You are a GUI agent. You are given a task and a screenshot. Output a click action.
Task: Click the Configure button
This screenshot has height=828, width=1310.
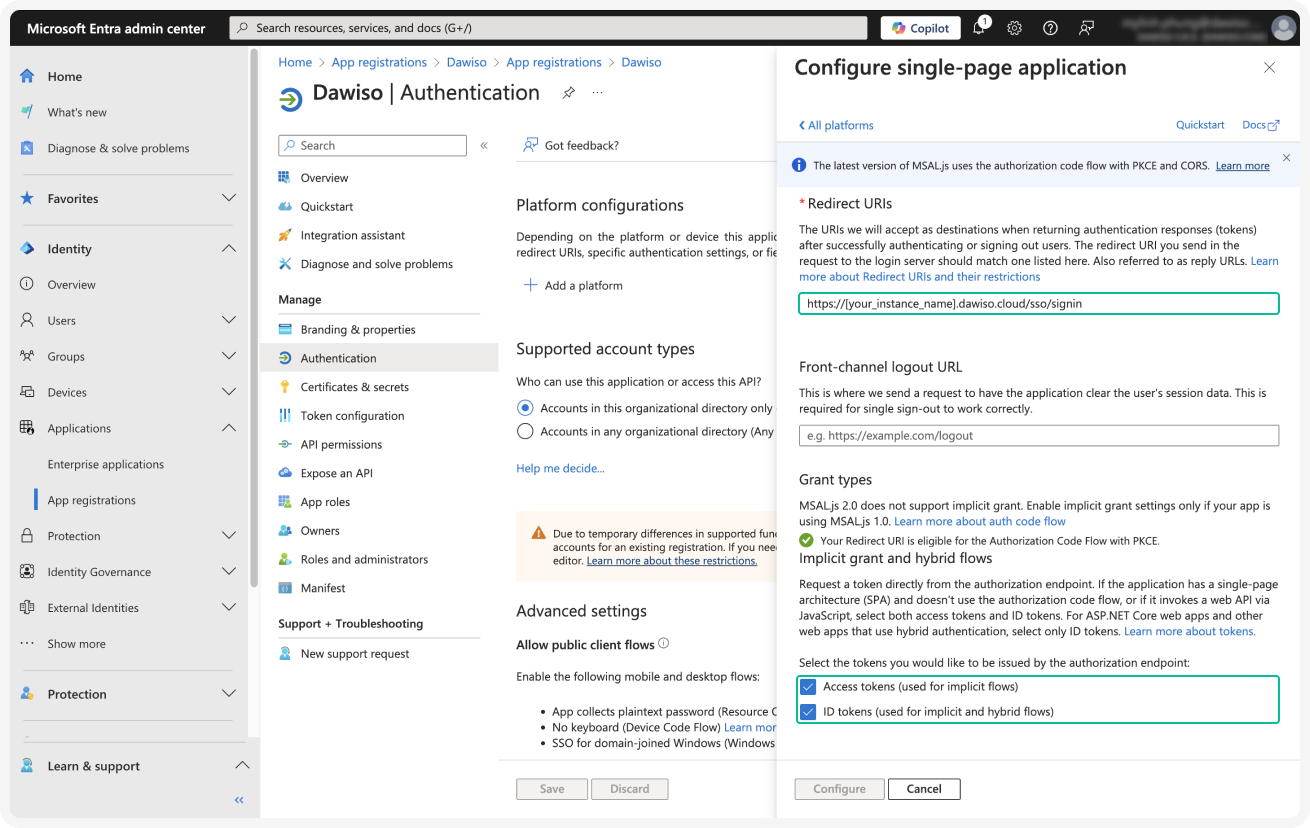[x=839, y=789]
